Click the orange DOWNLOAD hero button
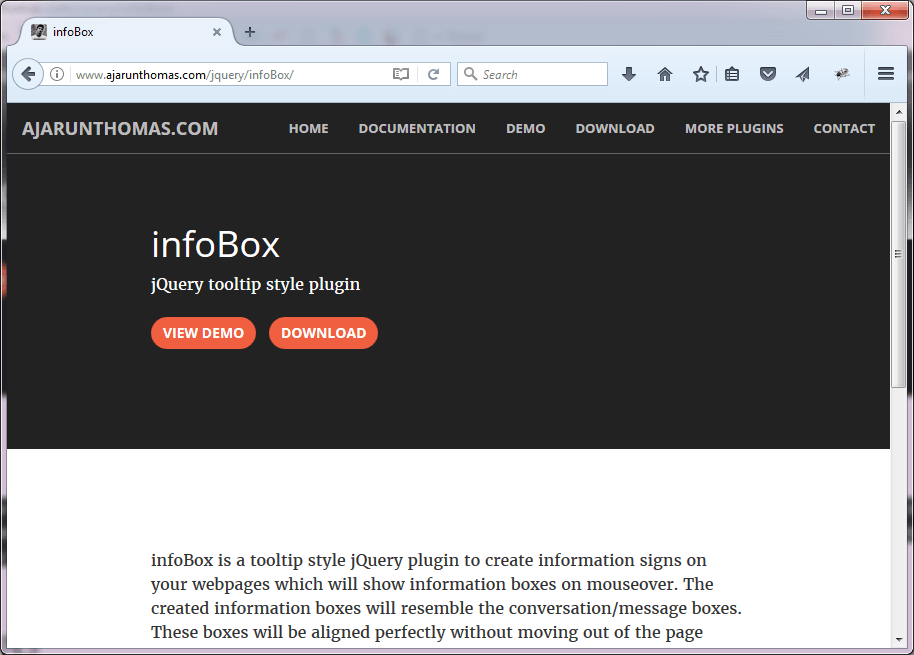Image resolution: width=914 pixels, height=655 pixels. [324, 333]
